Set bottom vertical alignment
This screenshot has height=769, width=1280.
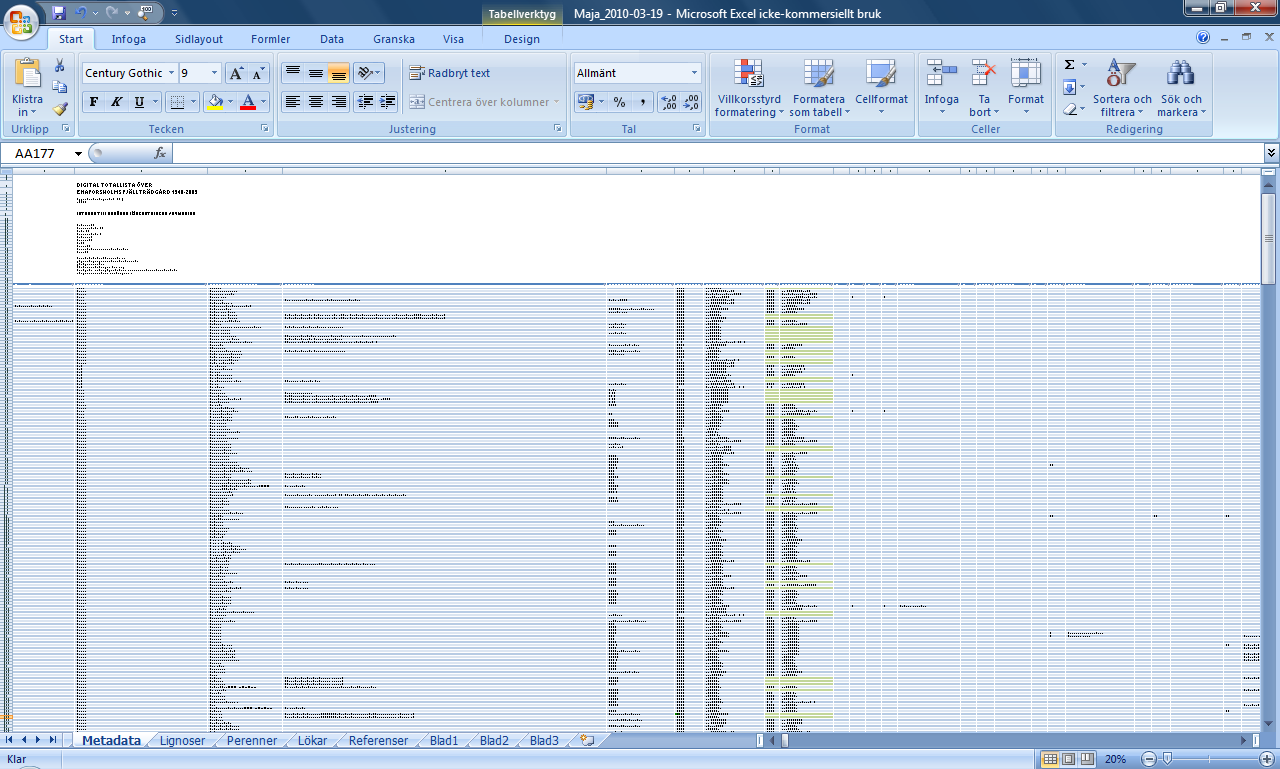click(338, 73)
